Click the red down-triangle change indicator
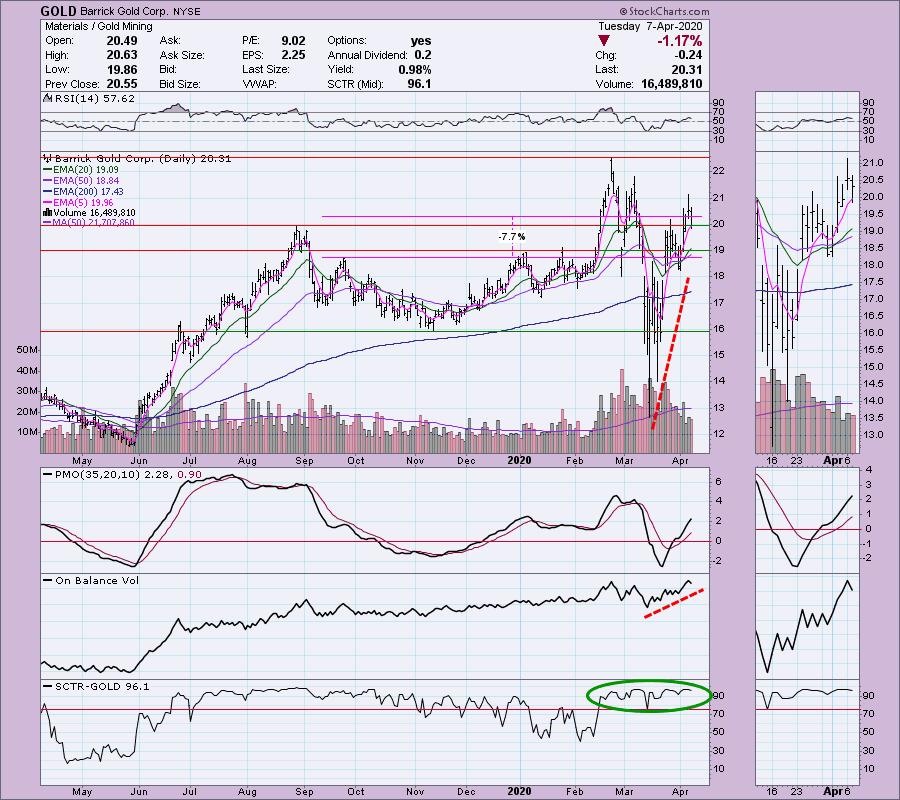 [603, 41]
